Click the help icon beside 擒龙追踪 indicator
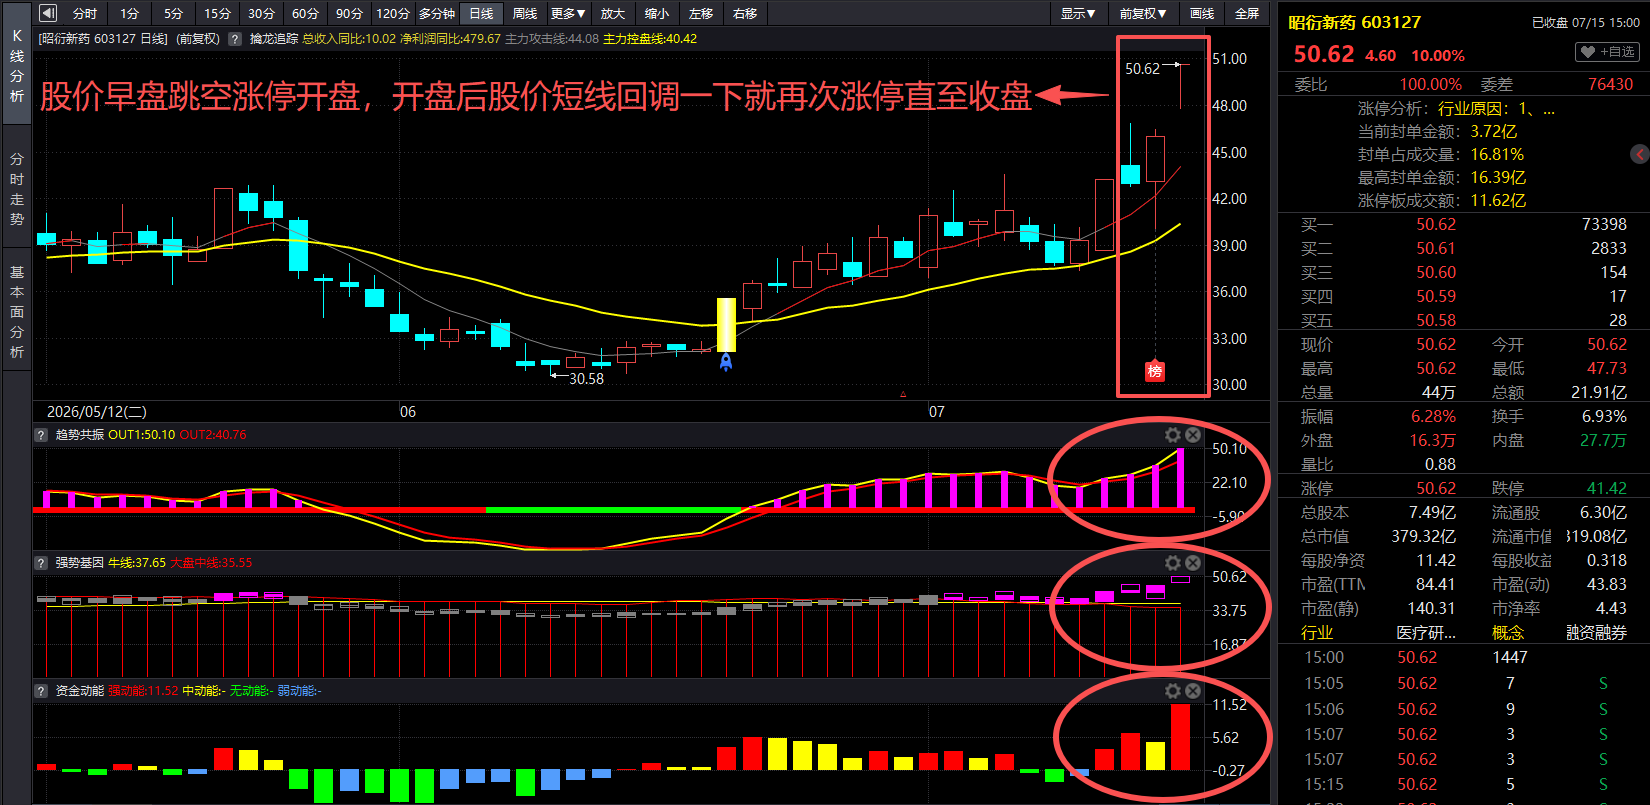1650x805 pixels. (x=235, y=39)
